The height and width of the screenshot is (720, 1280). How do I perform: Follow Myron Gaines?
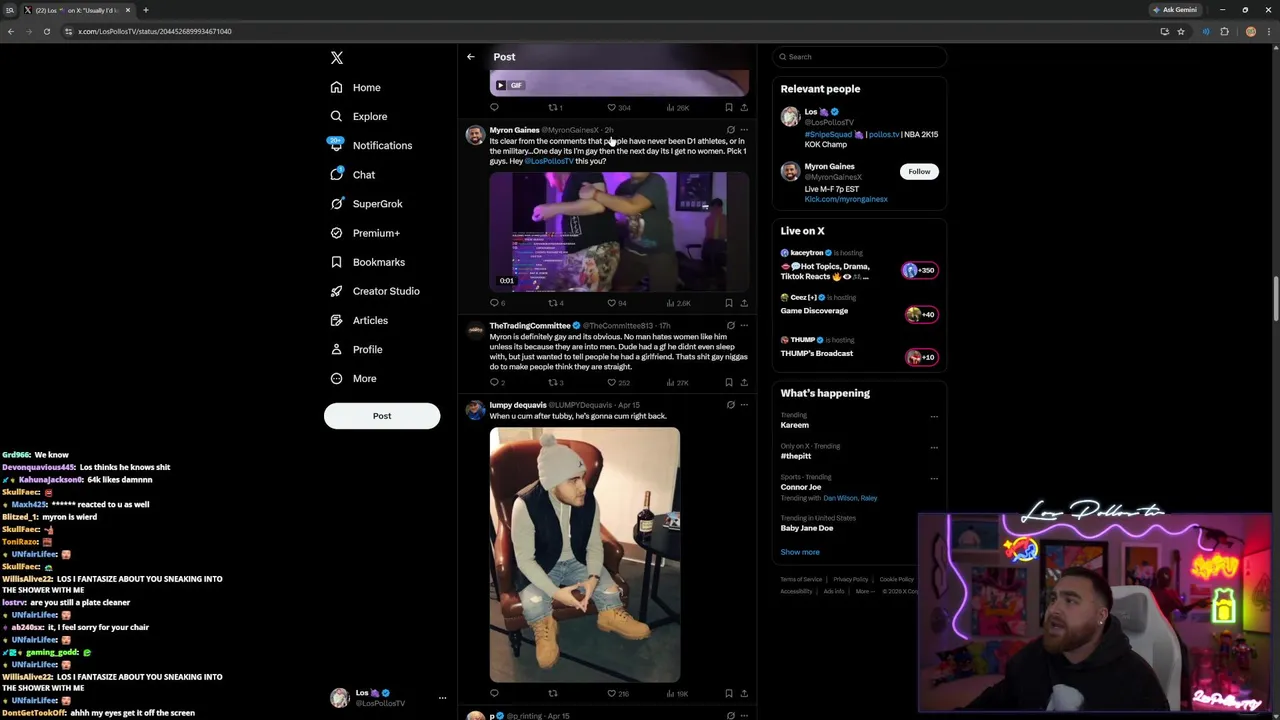[x=919, y=172]
